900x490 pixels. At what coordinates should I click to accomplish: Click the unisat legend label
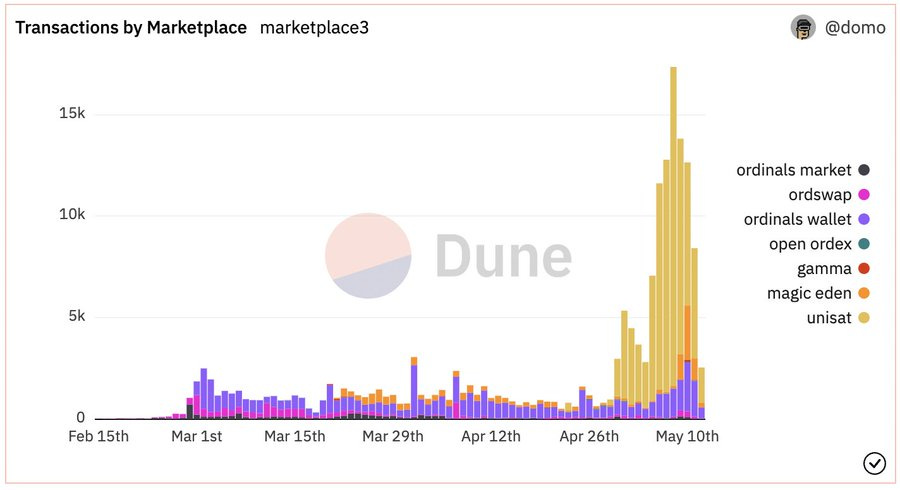tap(829, 318)
